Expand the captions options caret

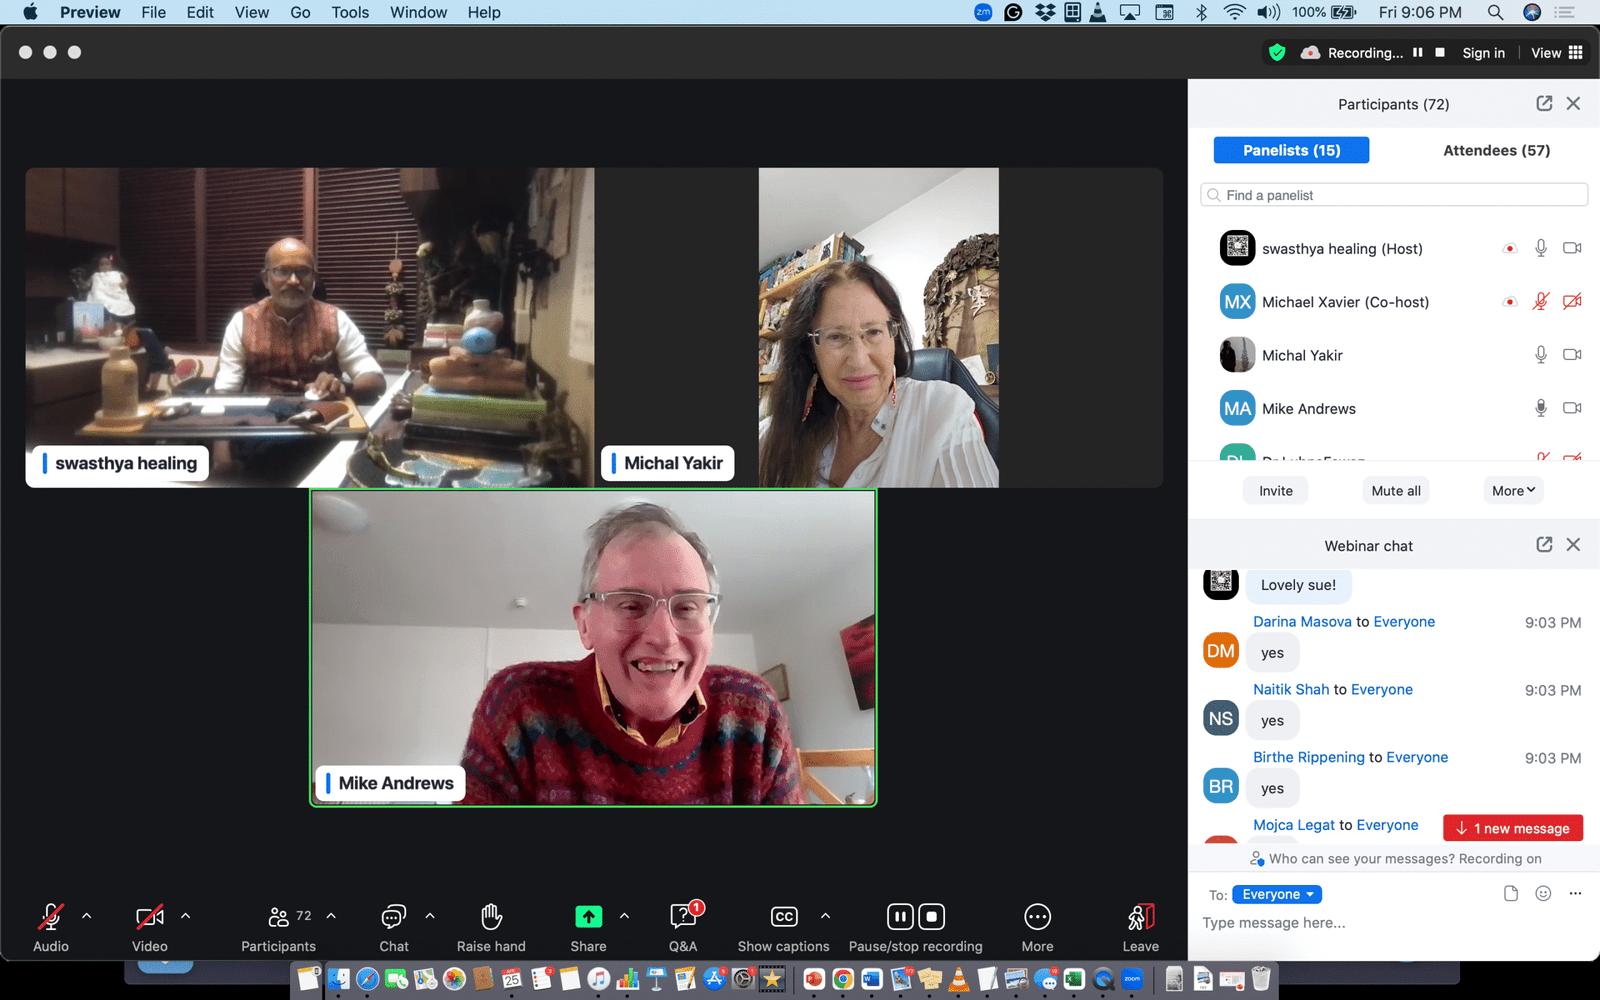825,915
